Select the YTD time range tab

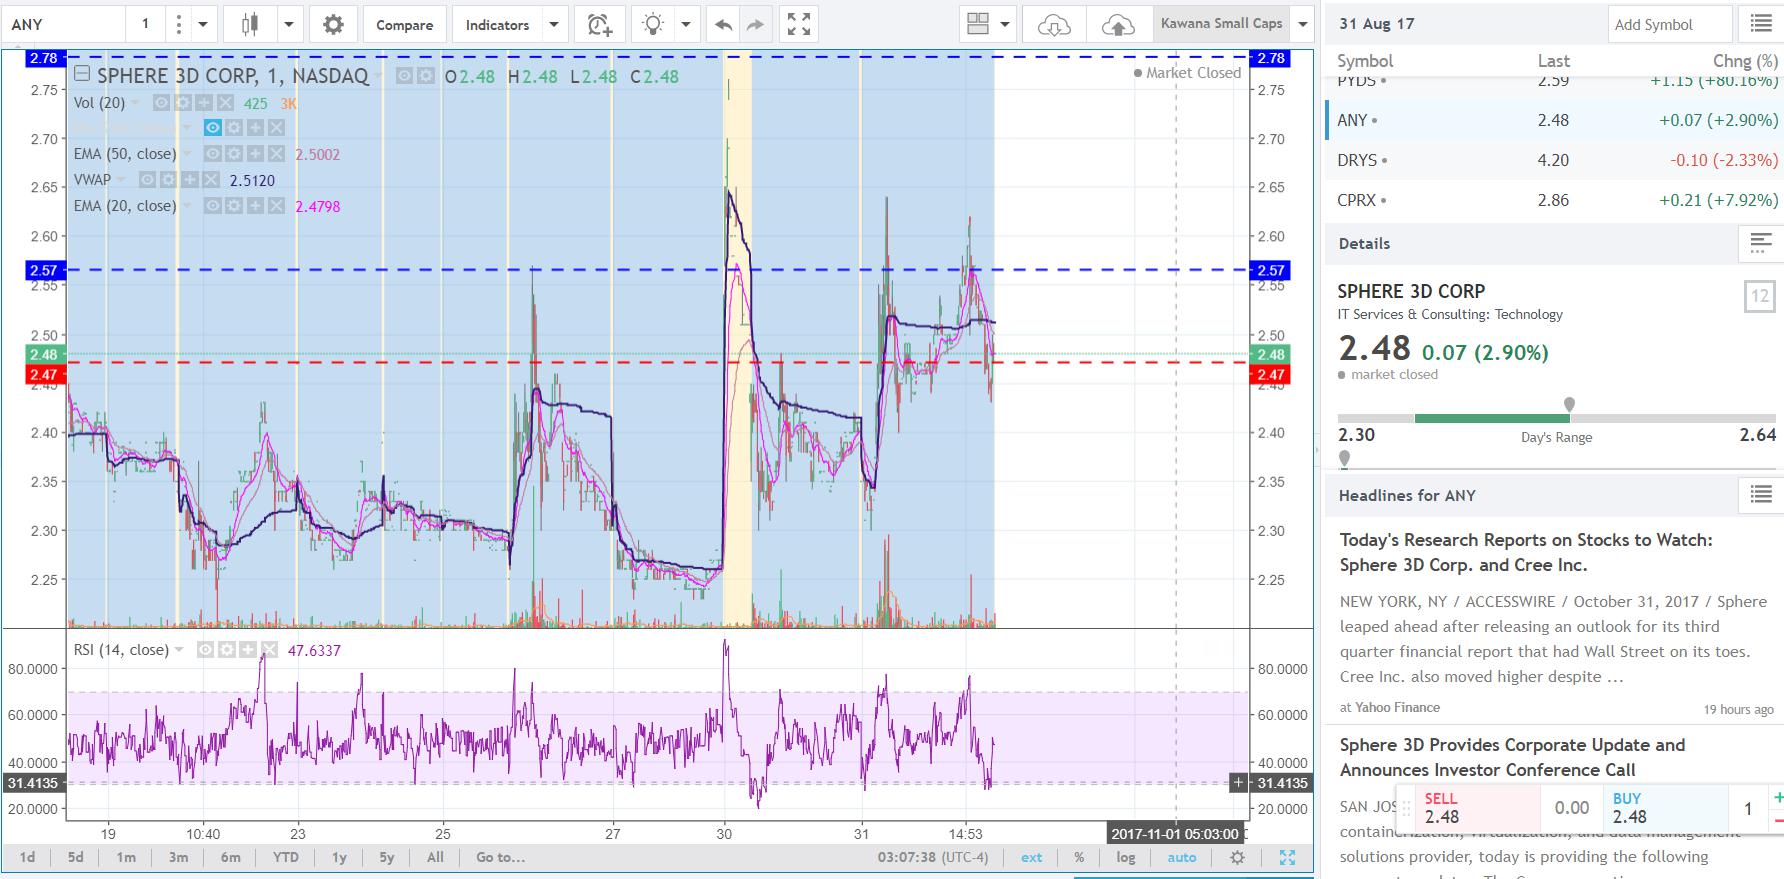click(x=285, y=857)
